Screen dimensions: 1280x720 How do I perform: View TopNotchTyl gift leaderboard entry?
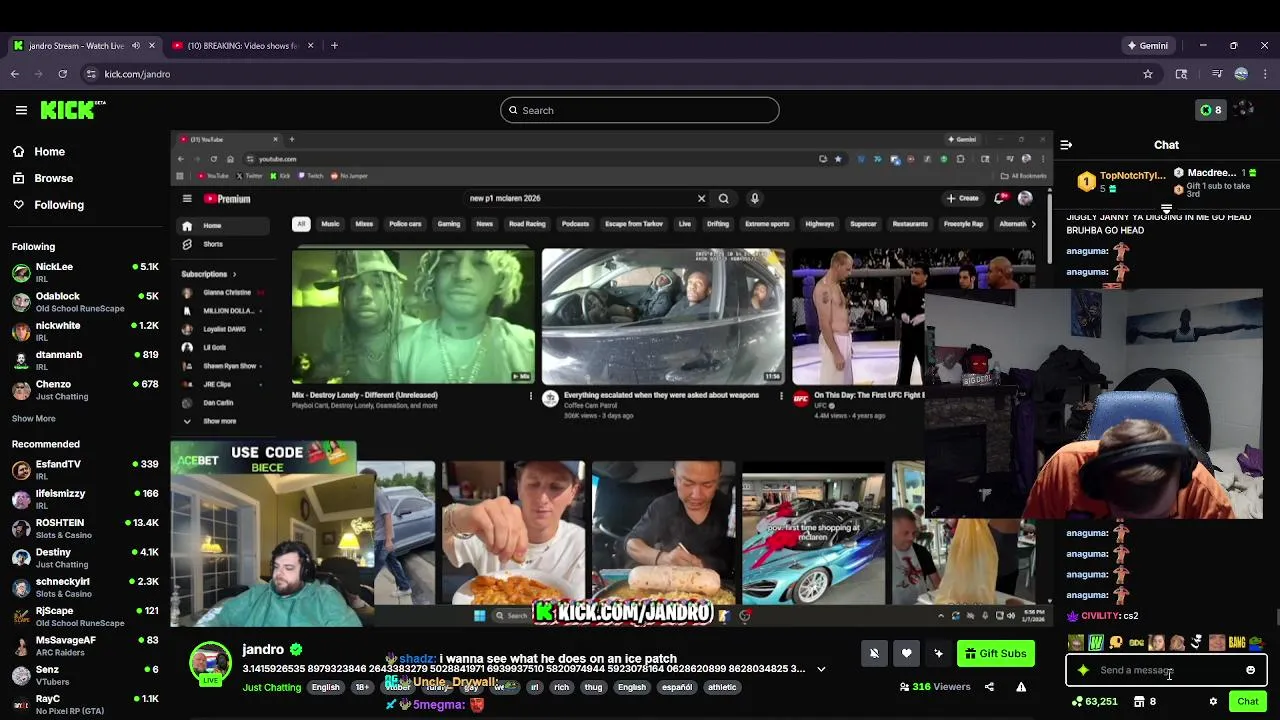click(1120, 181)
